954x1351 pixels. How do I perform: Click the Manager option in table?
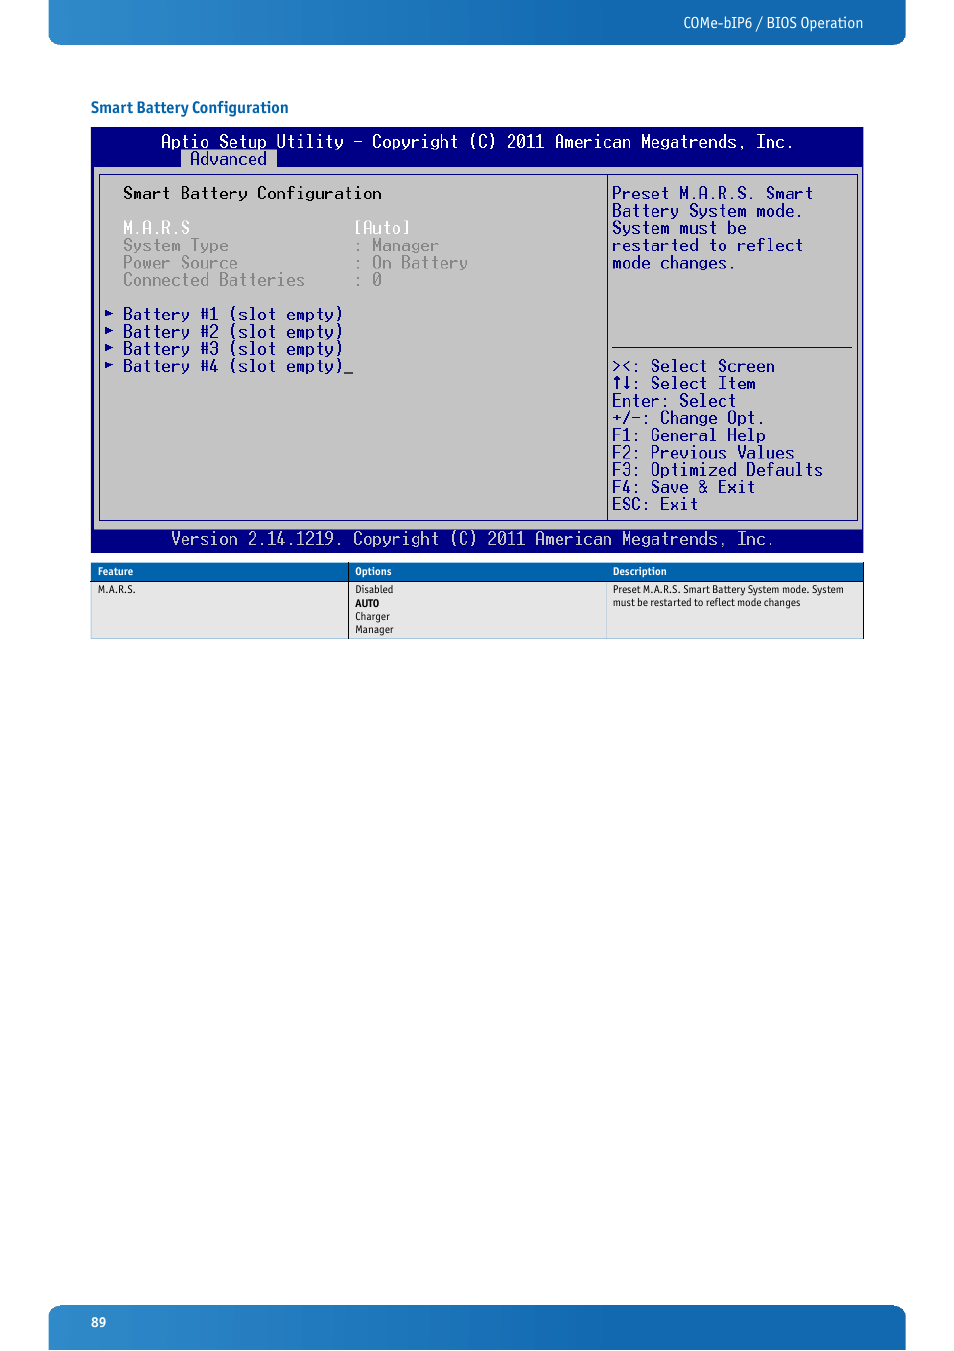pos(374,630)
